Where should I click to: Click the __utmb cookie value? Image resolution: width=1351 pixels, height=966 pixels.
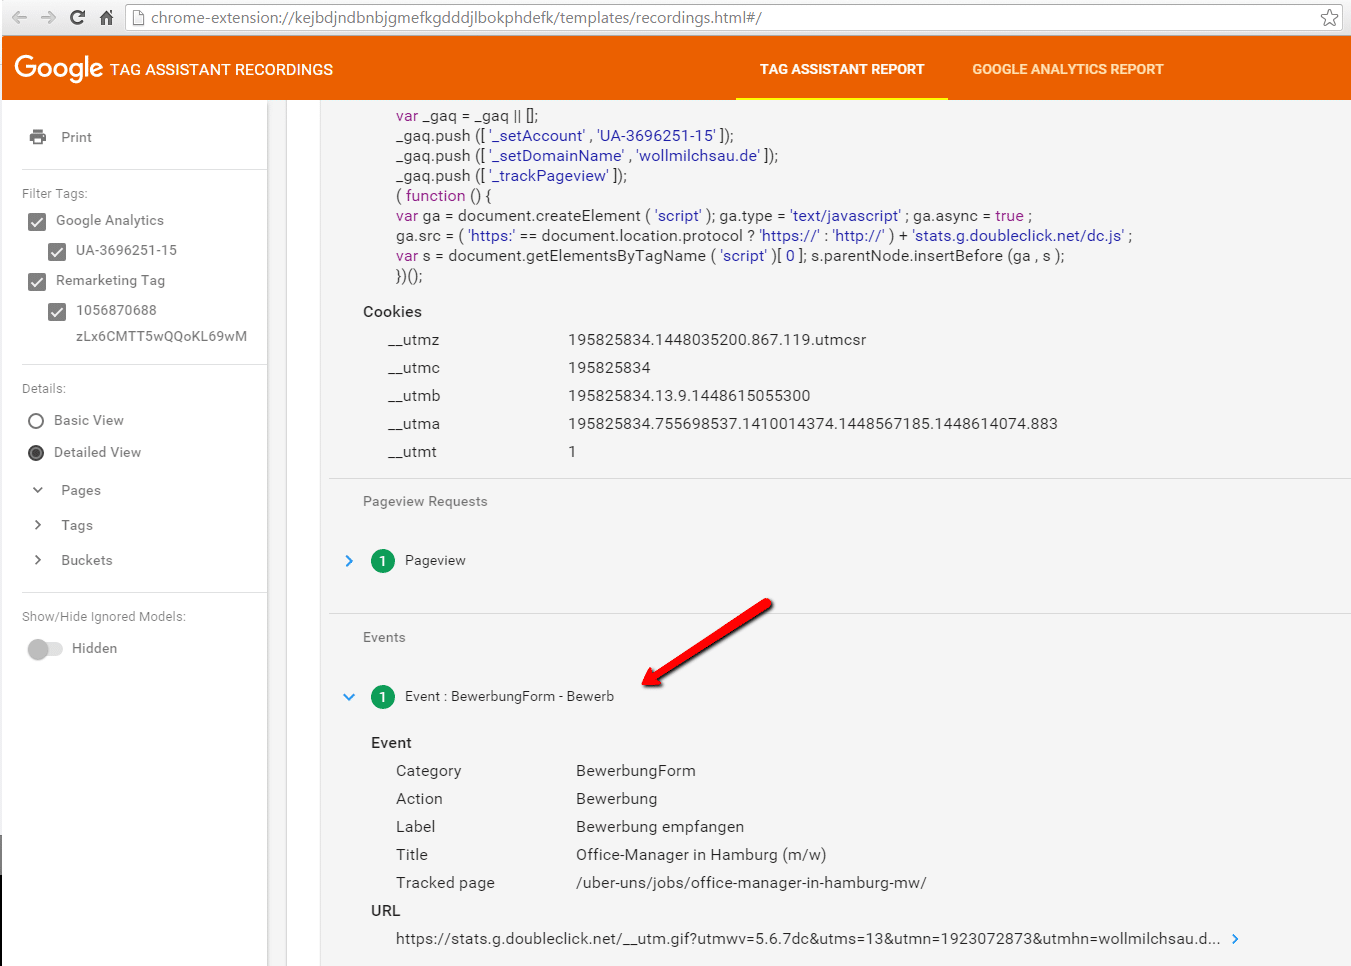pos(689,396)
